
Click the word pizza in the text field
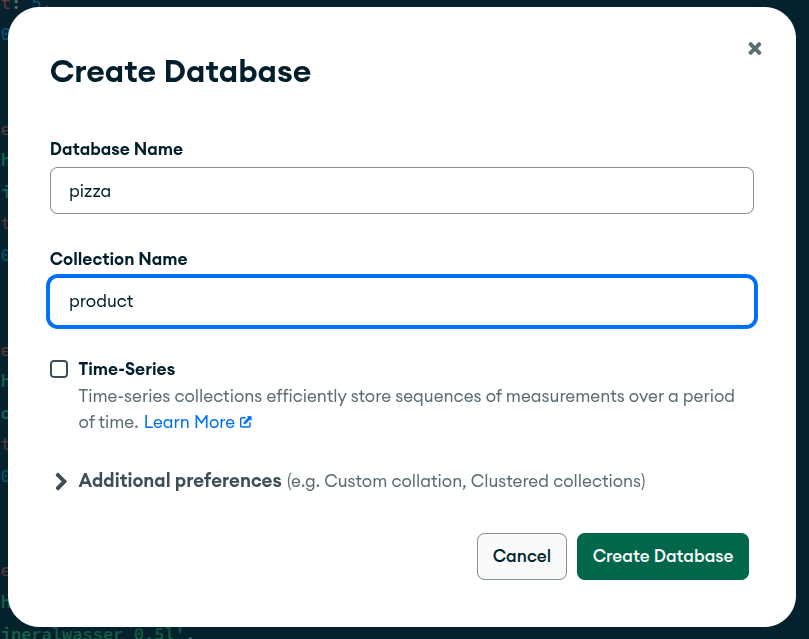point(90,191)
